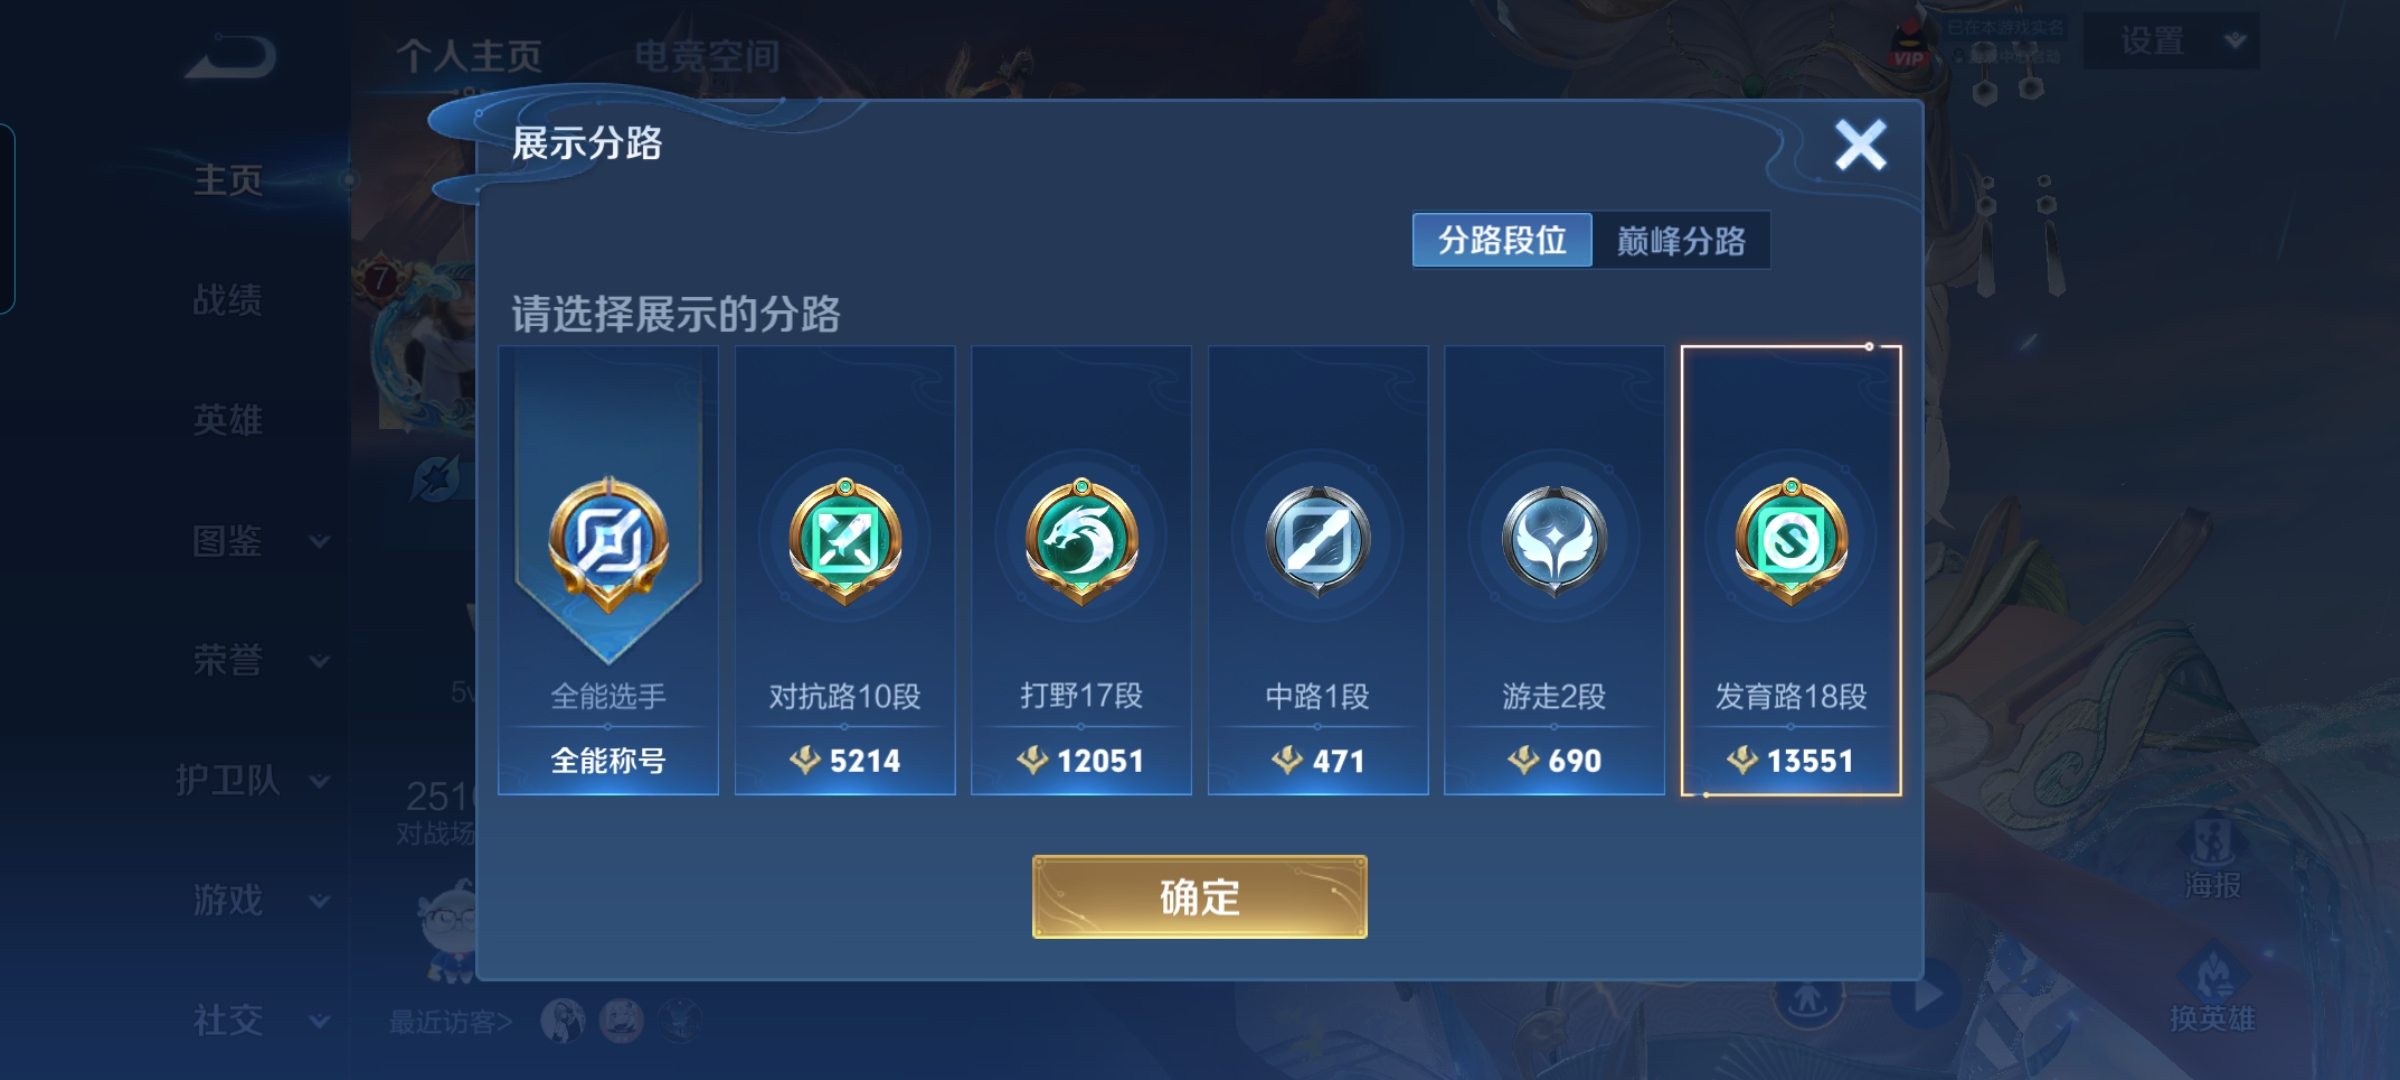Expand the 图鉴 sidebar chevron

click(x=319, y=542)
